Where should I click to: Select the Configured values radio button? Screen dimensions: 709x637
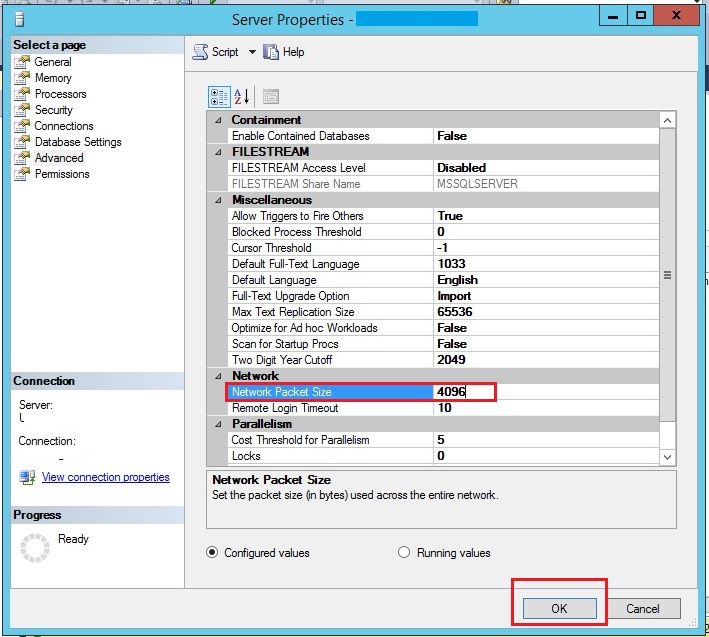tap(212, 552)
